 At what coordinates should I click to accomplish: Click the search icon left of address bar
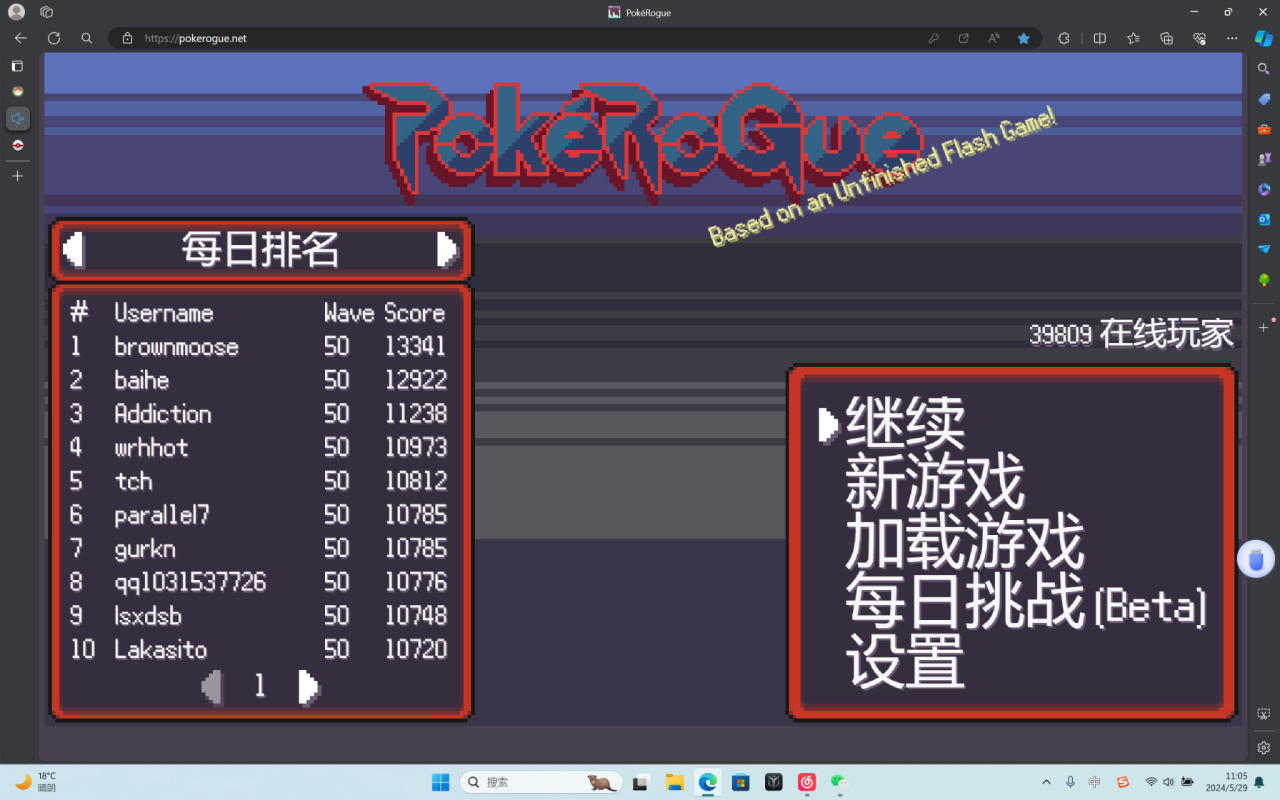click(x=87, y=38)
